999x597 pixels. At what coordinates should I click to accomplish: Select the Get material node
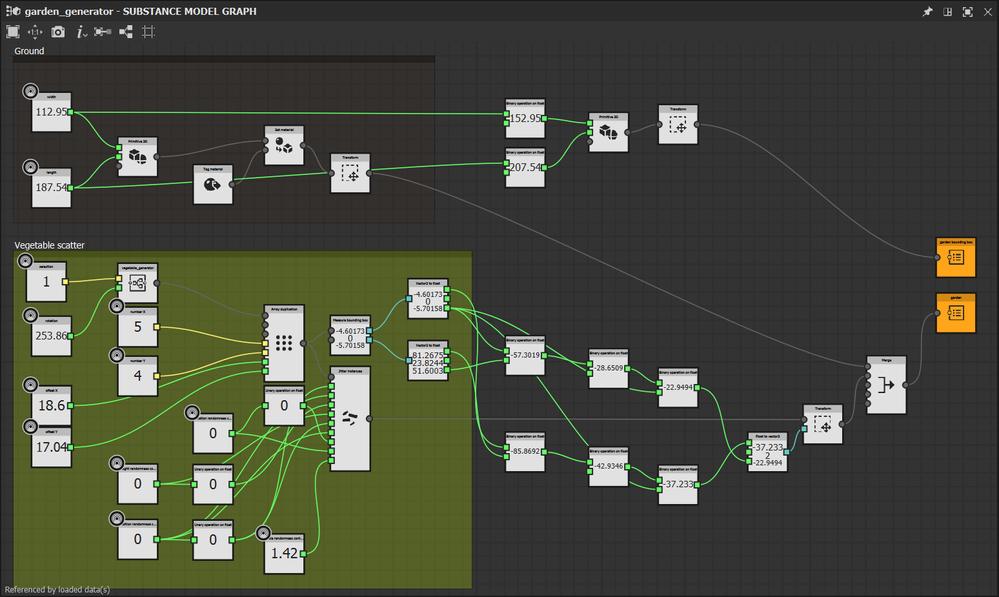(285, 144)
